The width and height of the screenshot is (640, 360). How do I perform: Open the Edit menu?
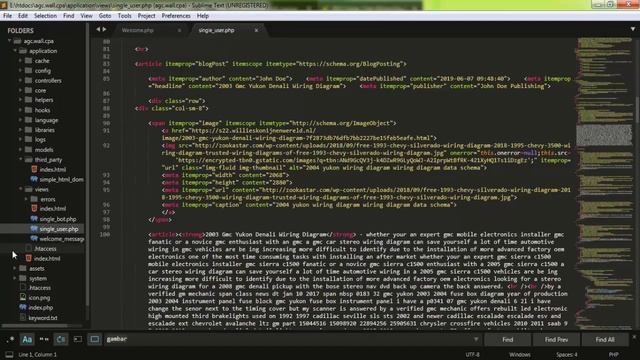23,16
